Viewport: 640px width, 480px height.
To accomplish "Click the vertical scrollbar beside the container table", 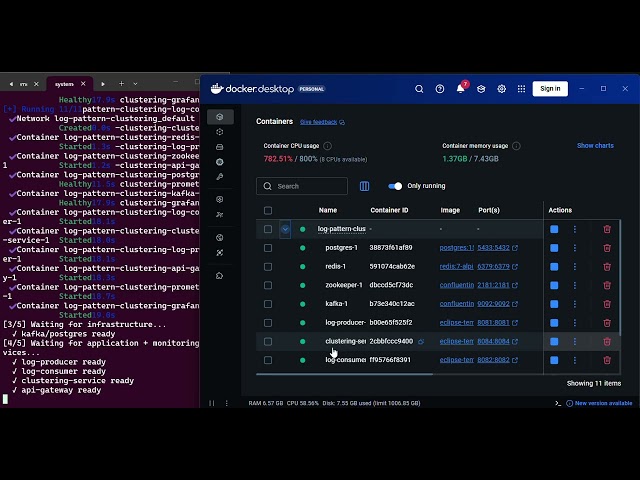I will pyautogui.click(x=620, y=278).
